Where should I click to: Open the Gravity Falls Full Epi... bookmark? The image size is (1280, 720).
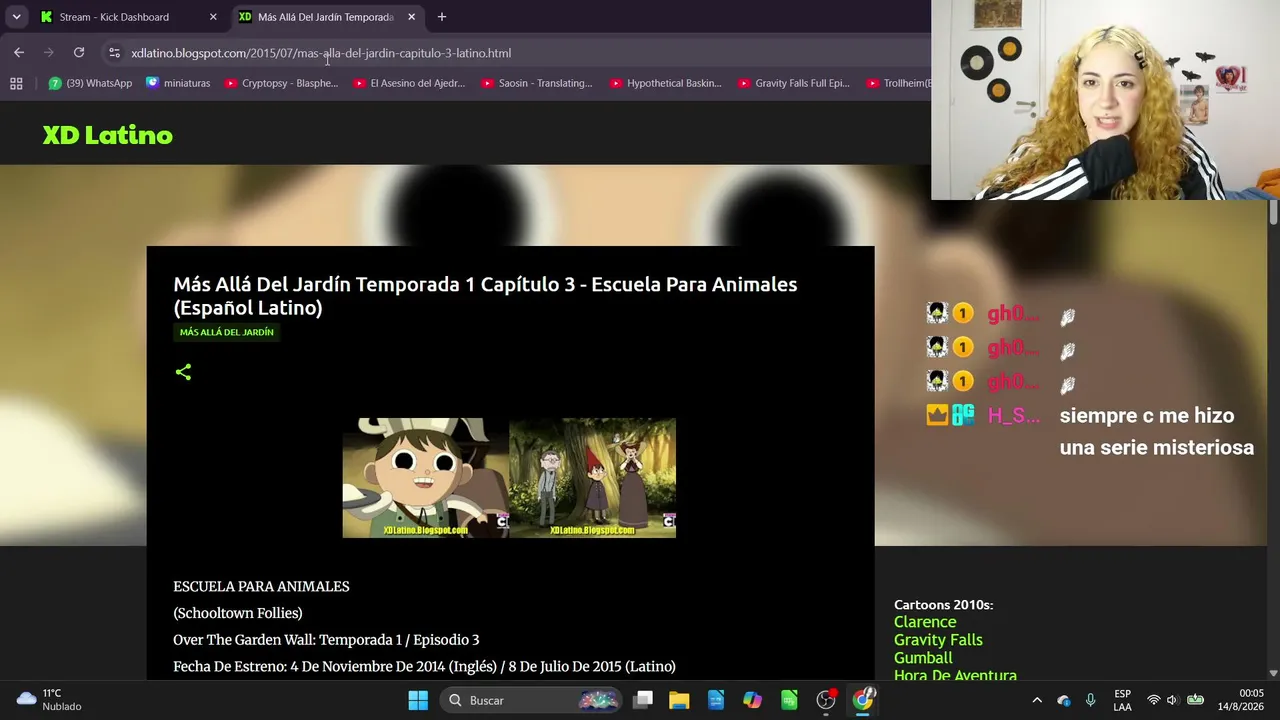coord(794,83)
